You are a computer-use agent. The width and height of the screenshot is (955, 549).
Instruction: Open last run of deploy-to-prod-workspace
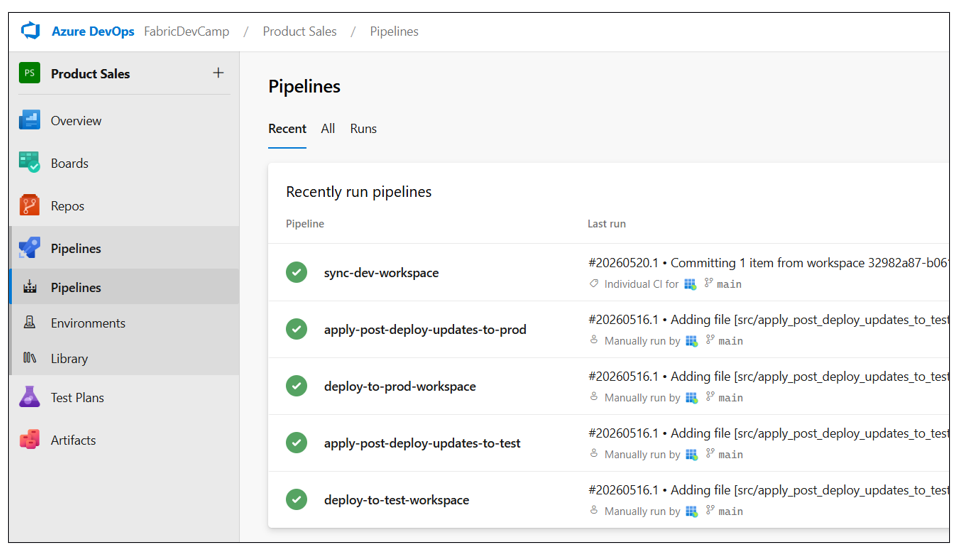pyautogui.click(x=768, y=376)
